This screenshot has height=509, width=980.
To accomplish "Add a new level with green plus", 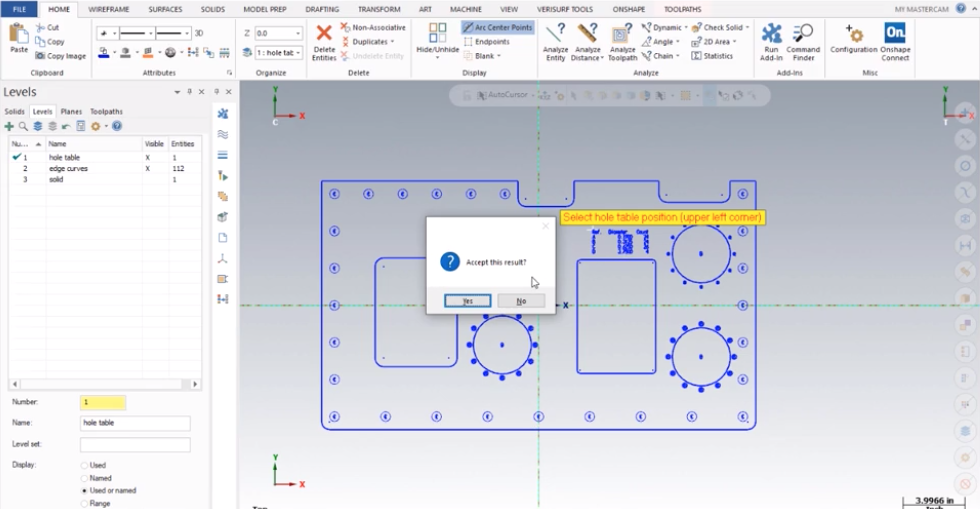I will pyautogui.click(x=9, y=126).
